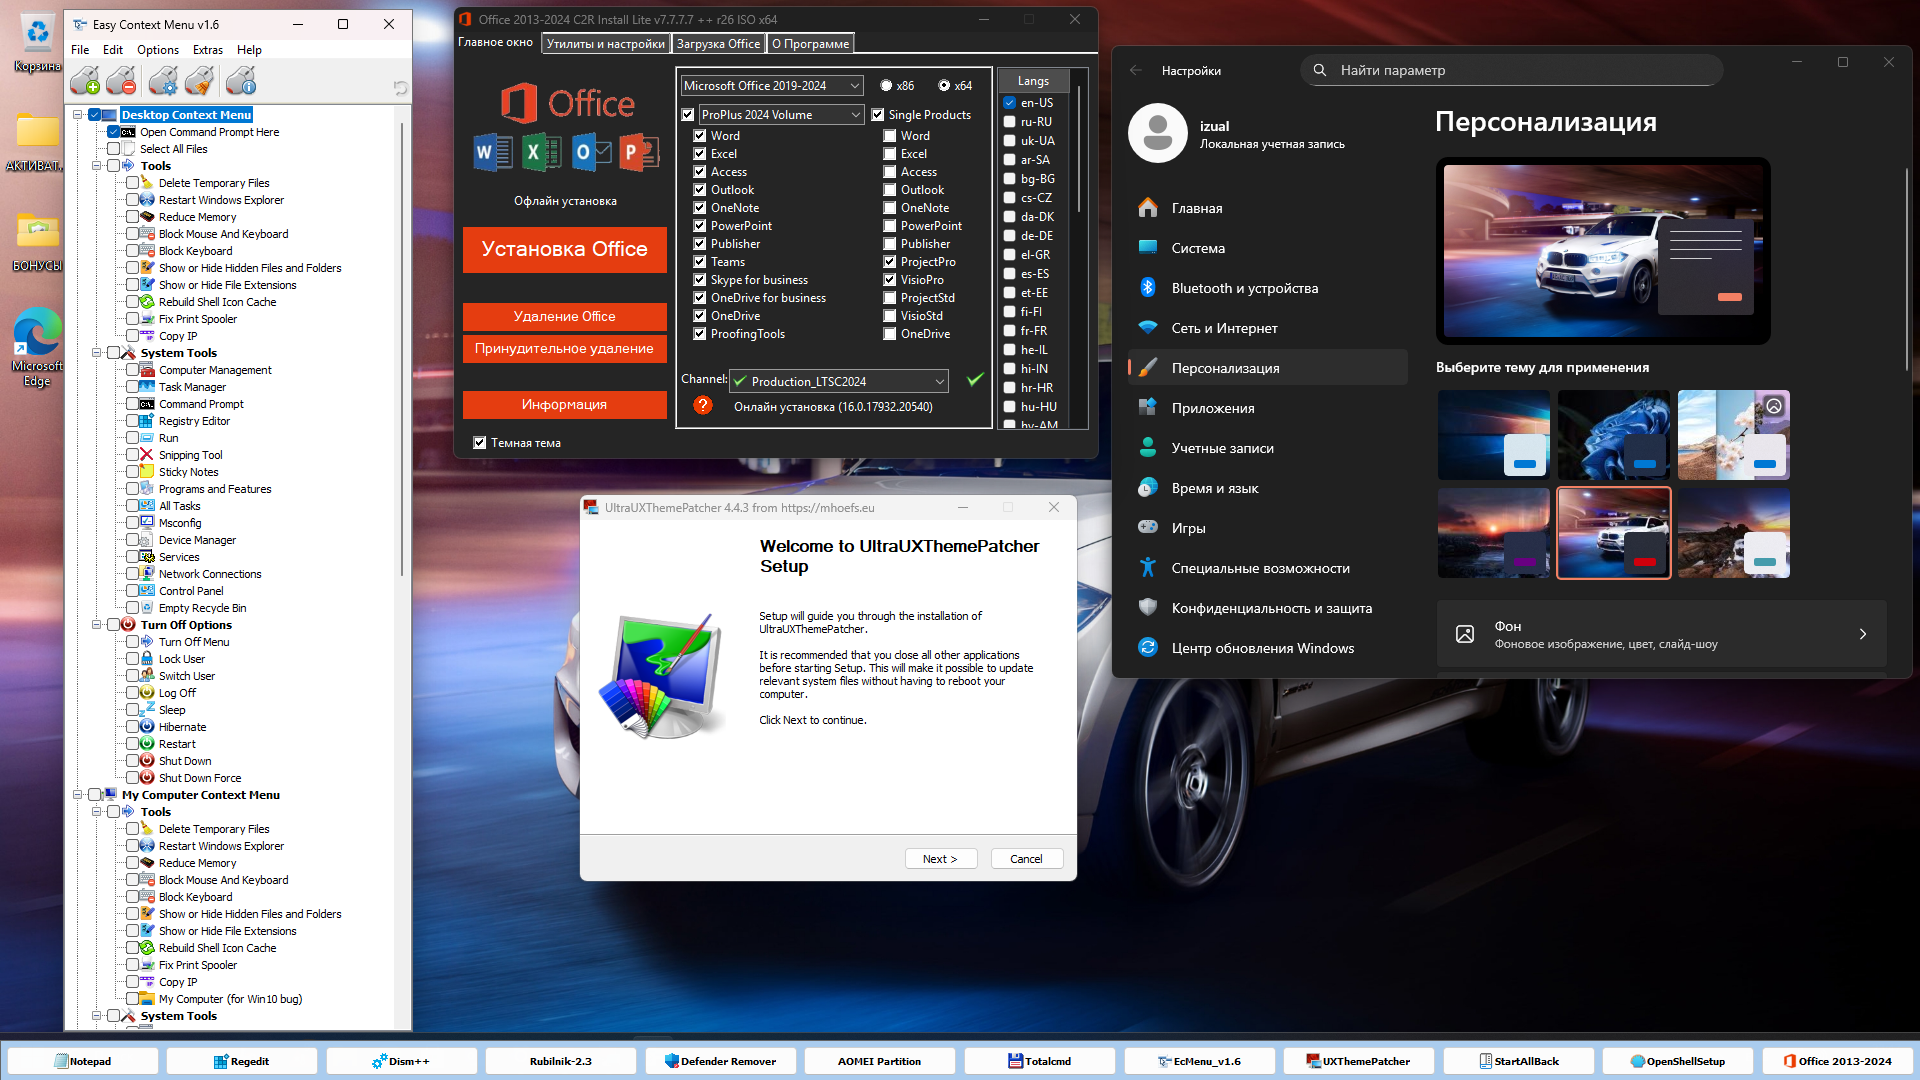Viewport: 1920px width, 1080px height.
Task: Open the List Editor mouse icon with gear
Action: (x=163, y=81)
